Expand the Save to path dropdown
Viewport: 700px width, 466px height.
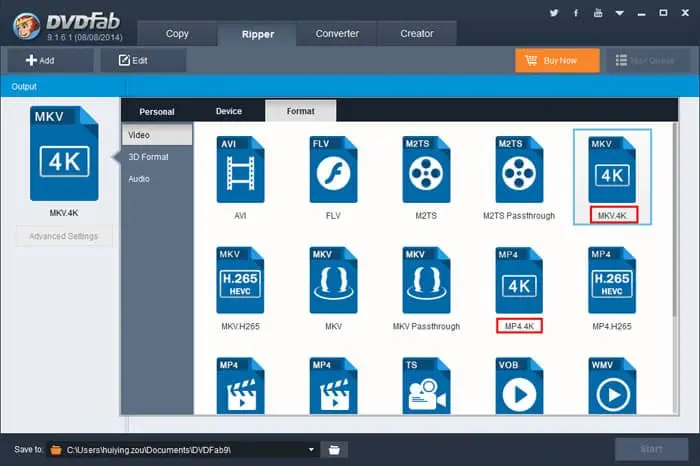pyautogui.click(x=311, y=449)
